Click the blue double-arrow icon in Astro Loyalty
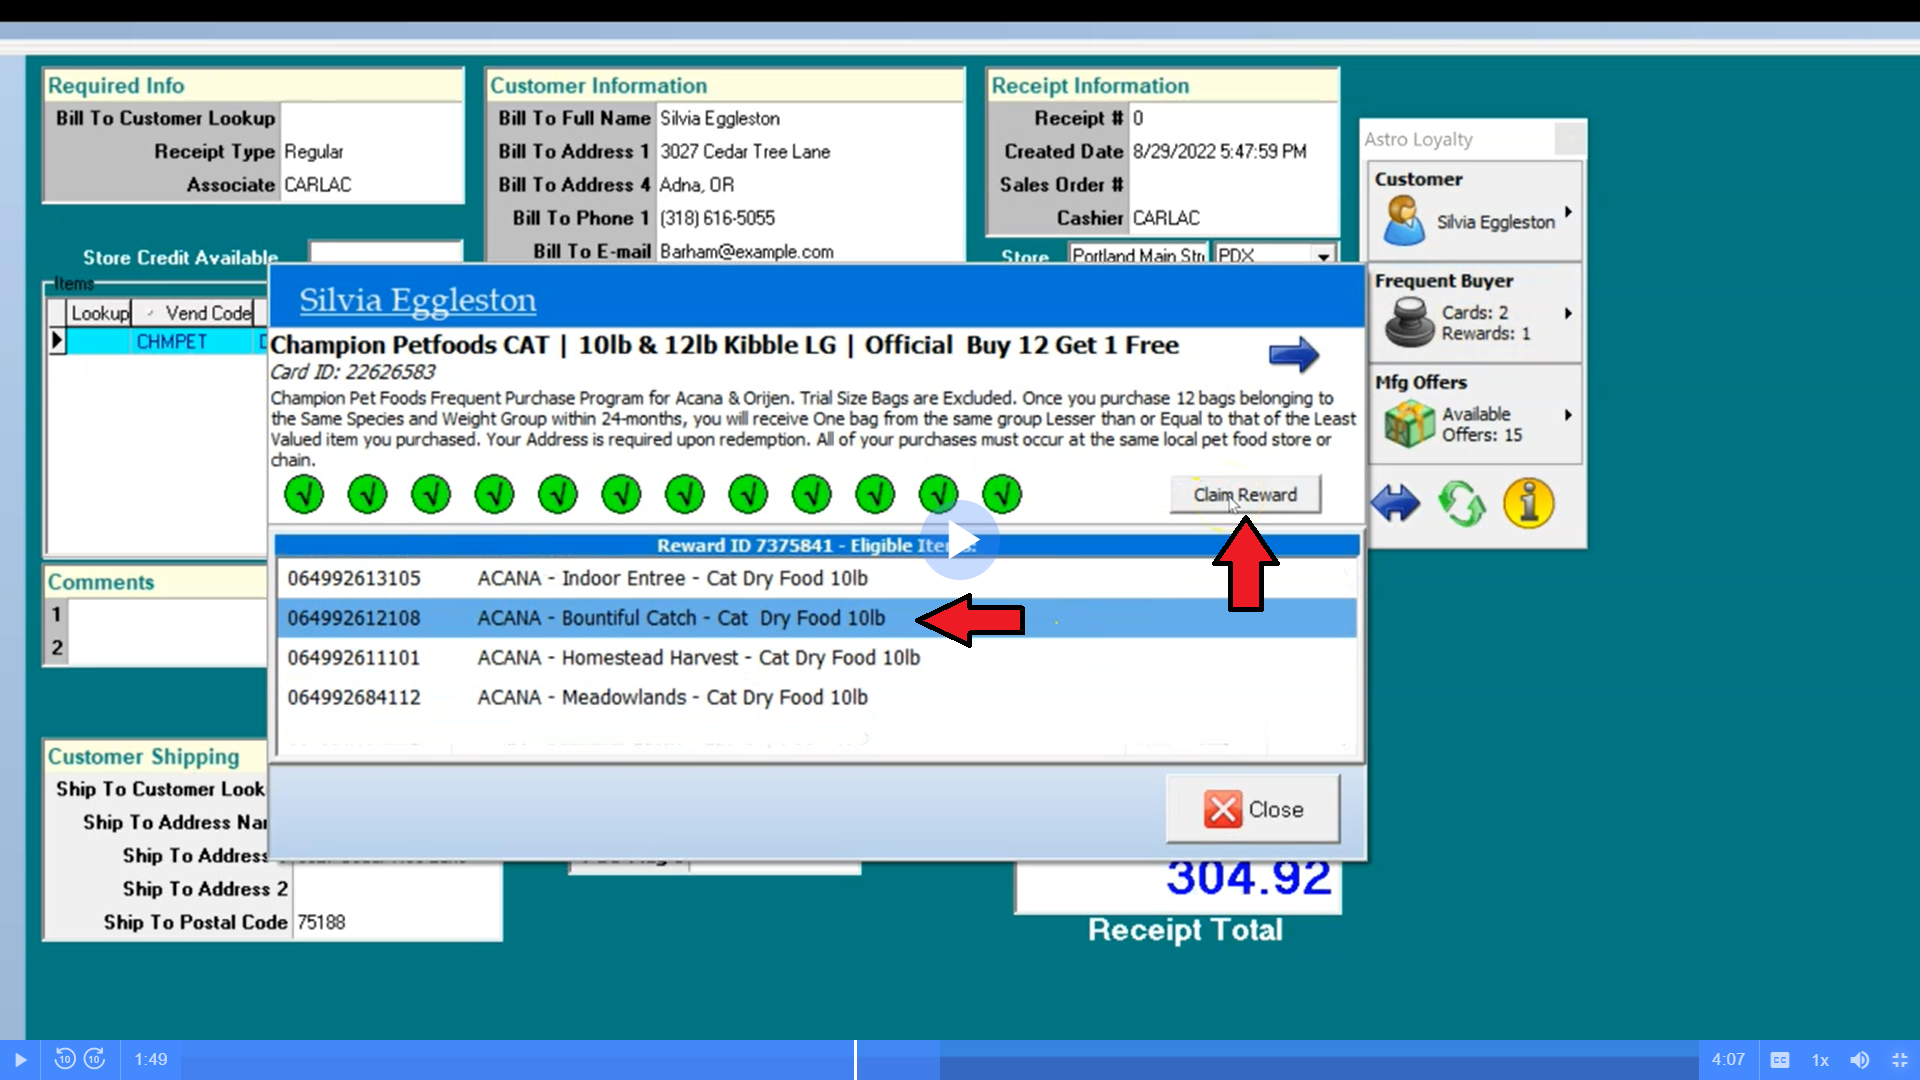1920x1080 pixels. click(x=1395, y=502)
